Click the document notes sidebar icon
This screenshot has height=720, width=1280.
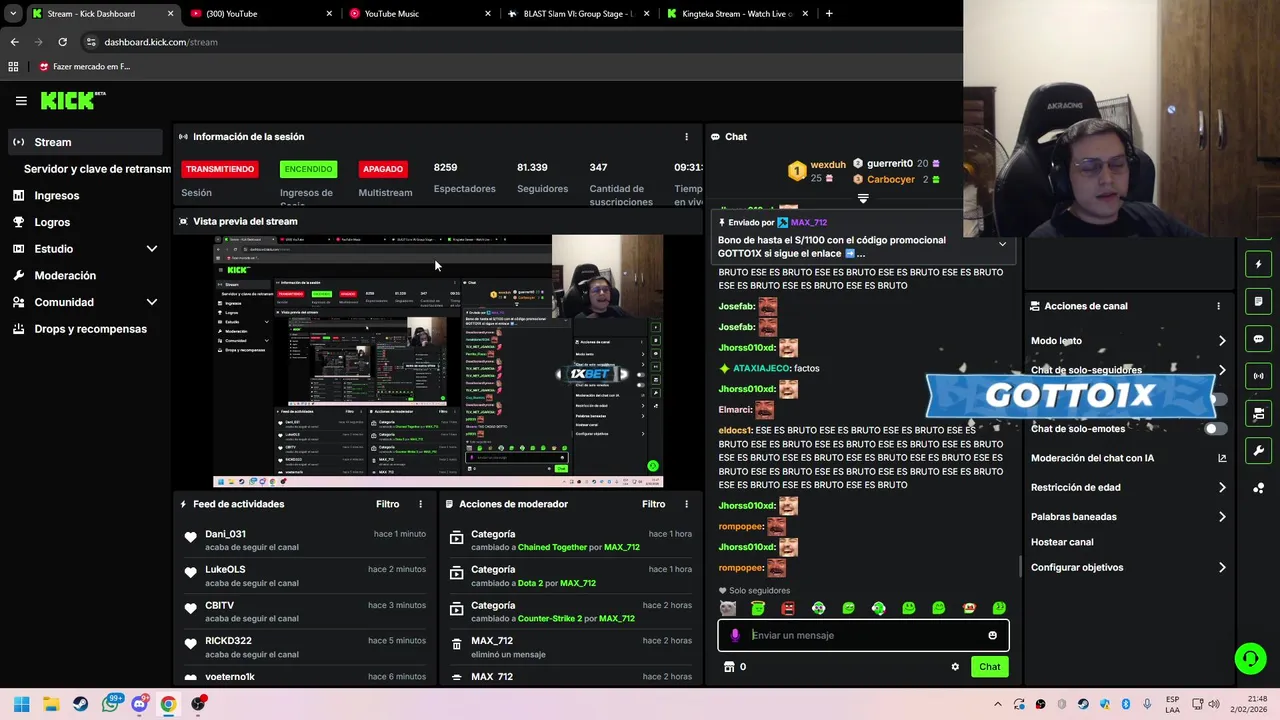[1258, 301]
